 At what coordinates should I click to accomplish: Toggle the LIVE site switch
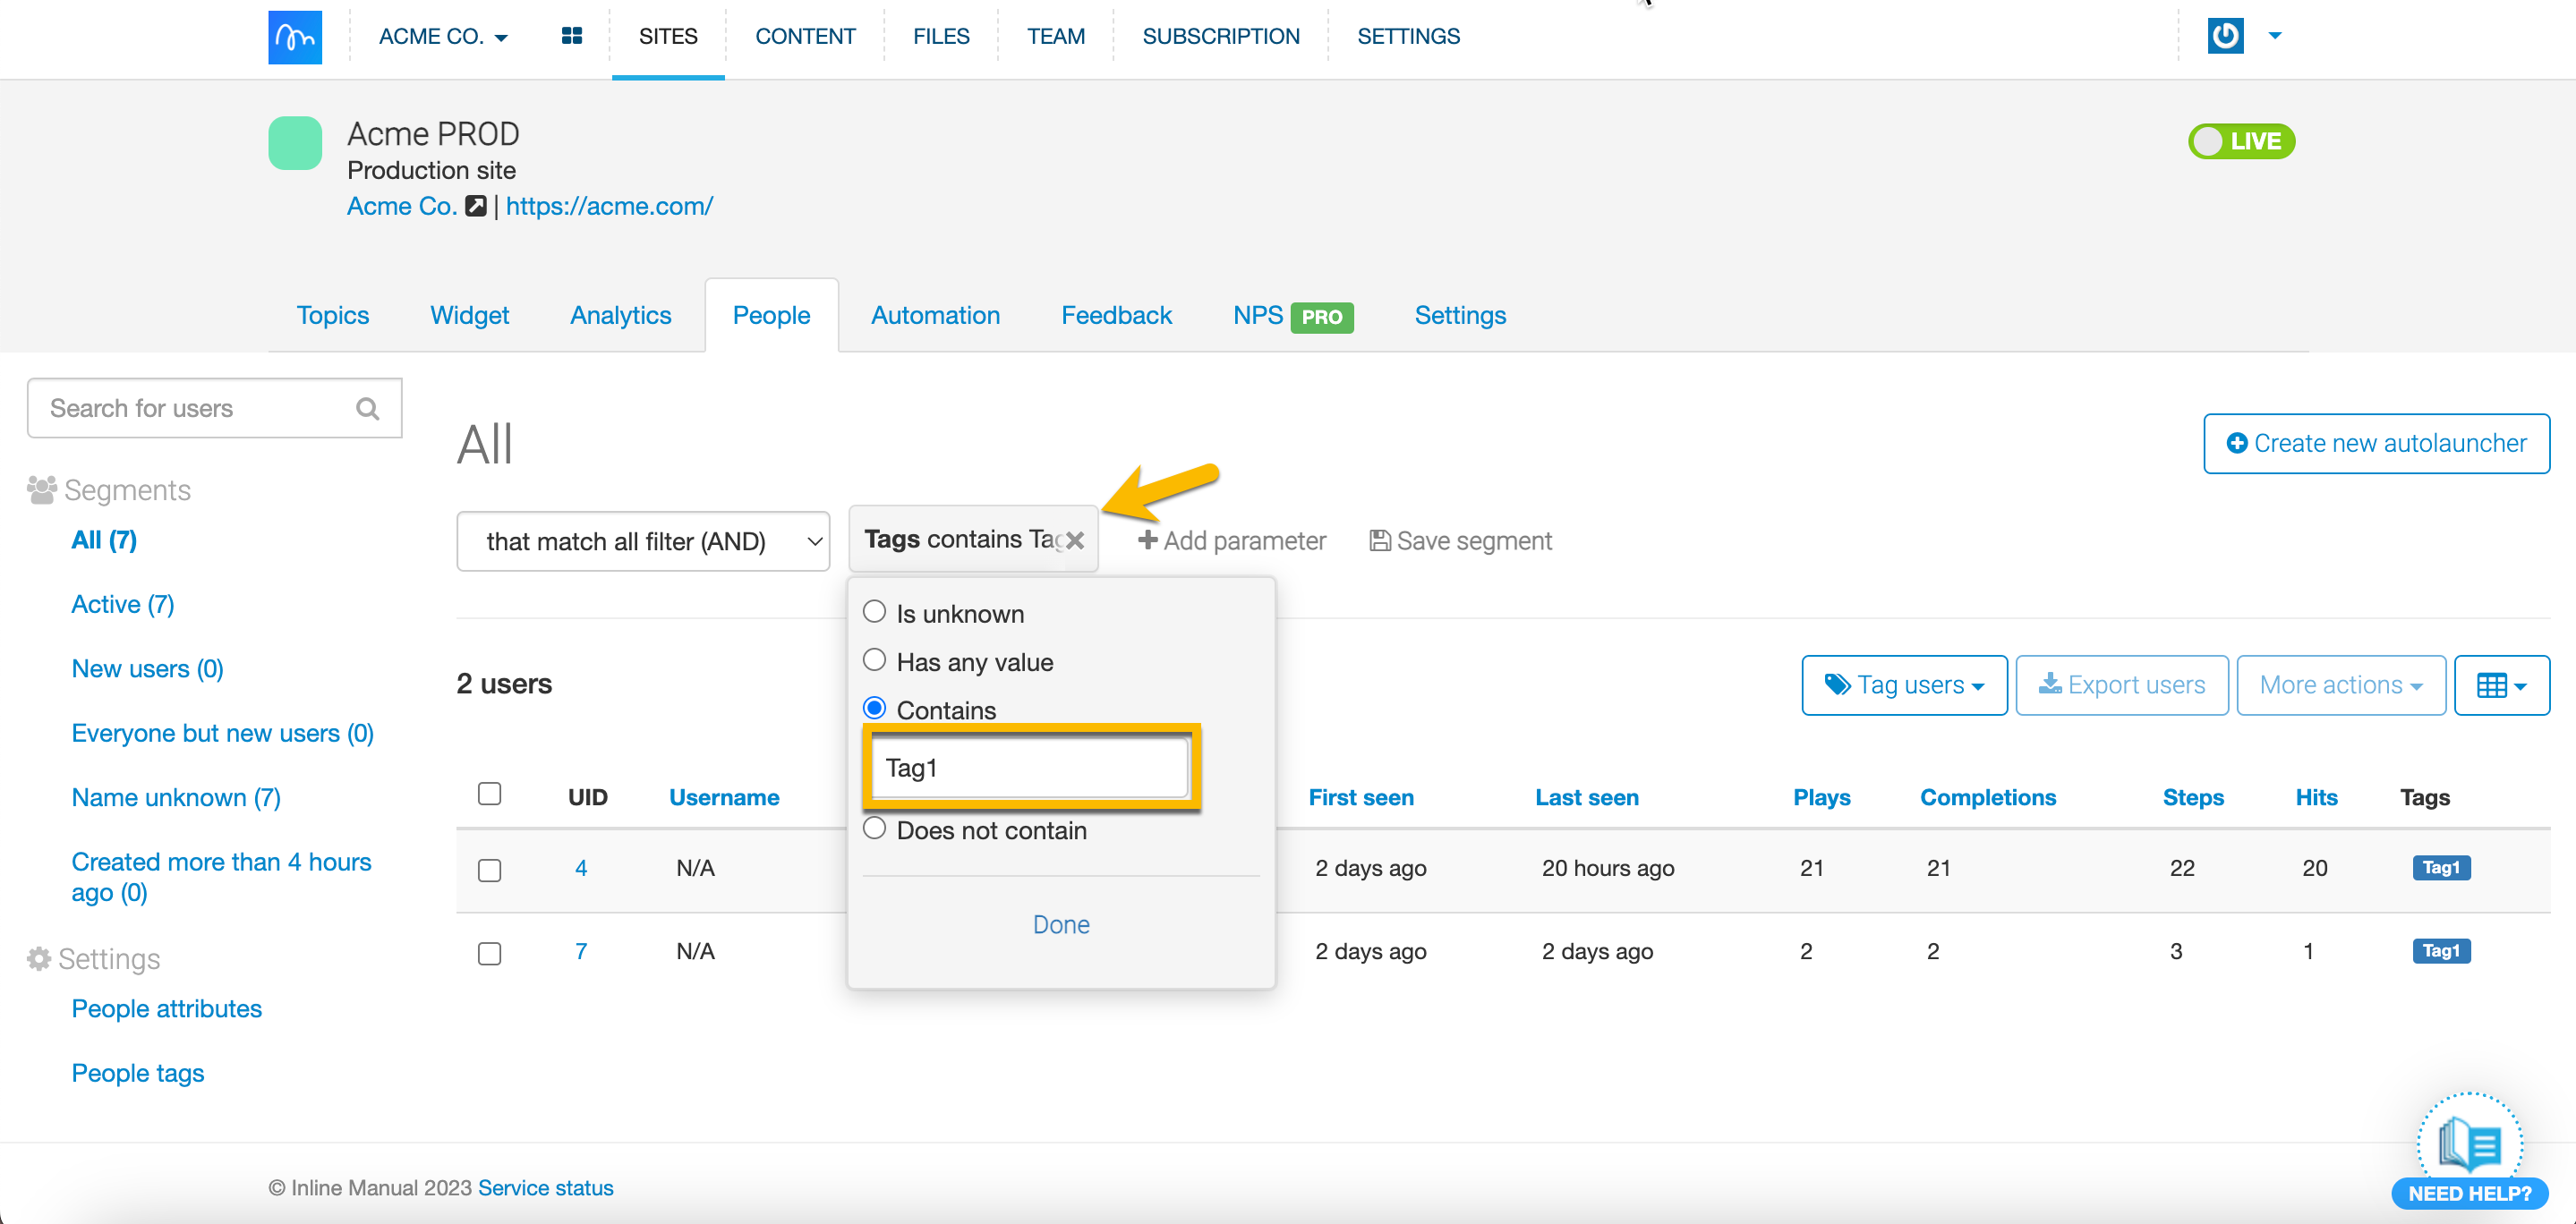point(2241,141)
